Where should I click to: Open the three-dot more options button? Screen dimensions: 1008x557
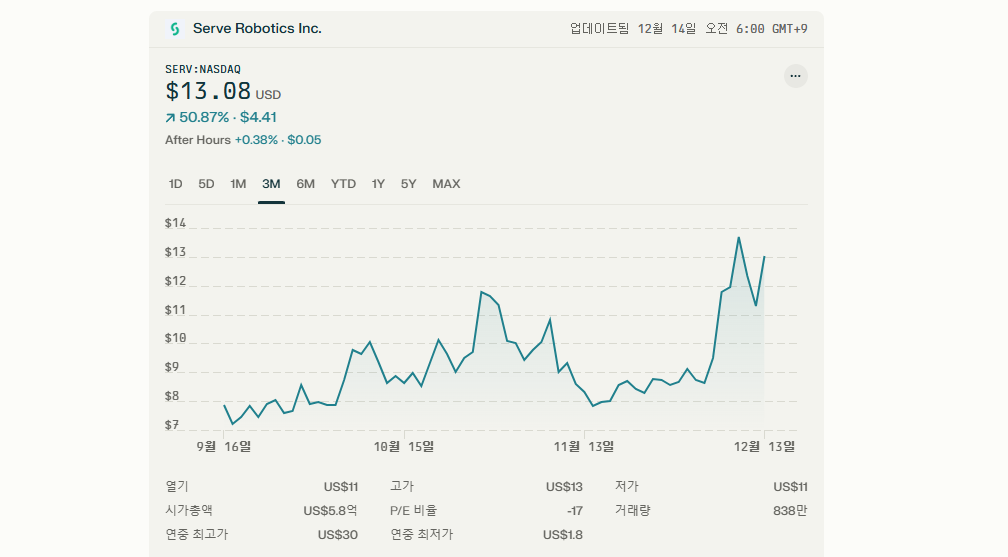coord(795,76)
